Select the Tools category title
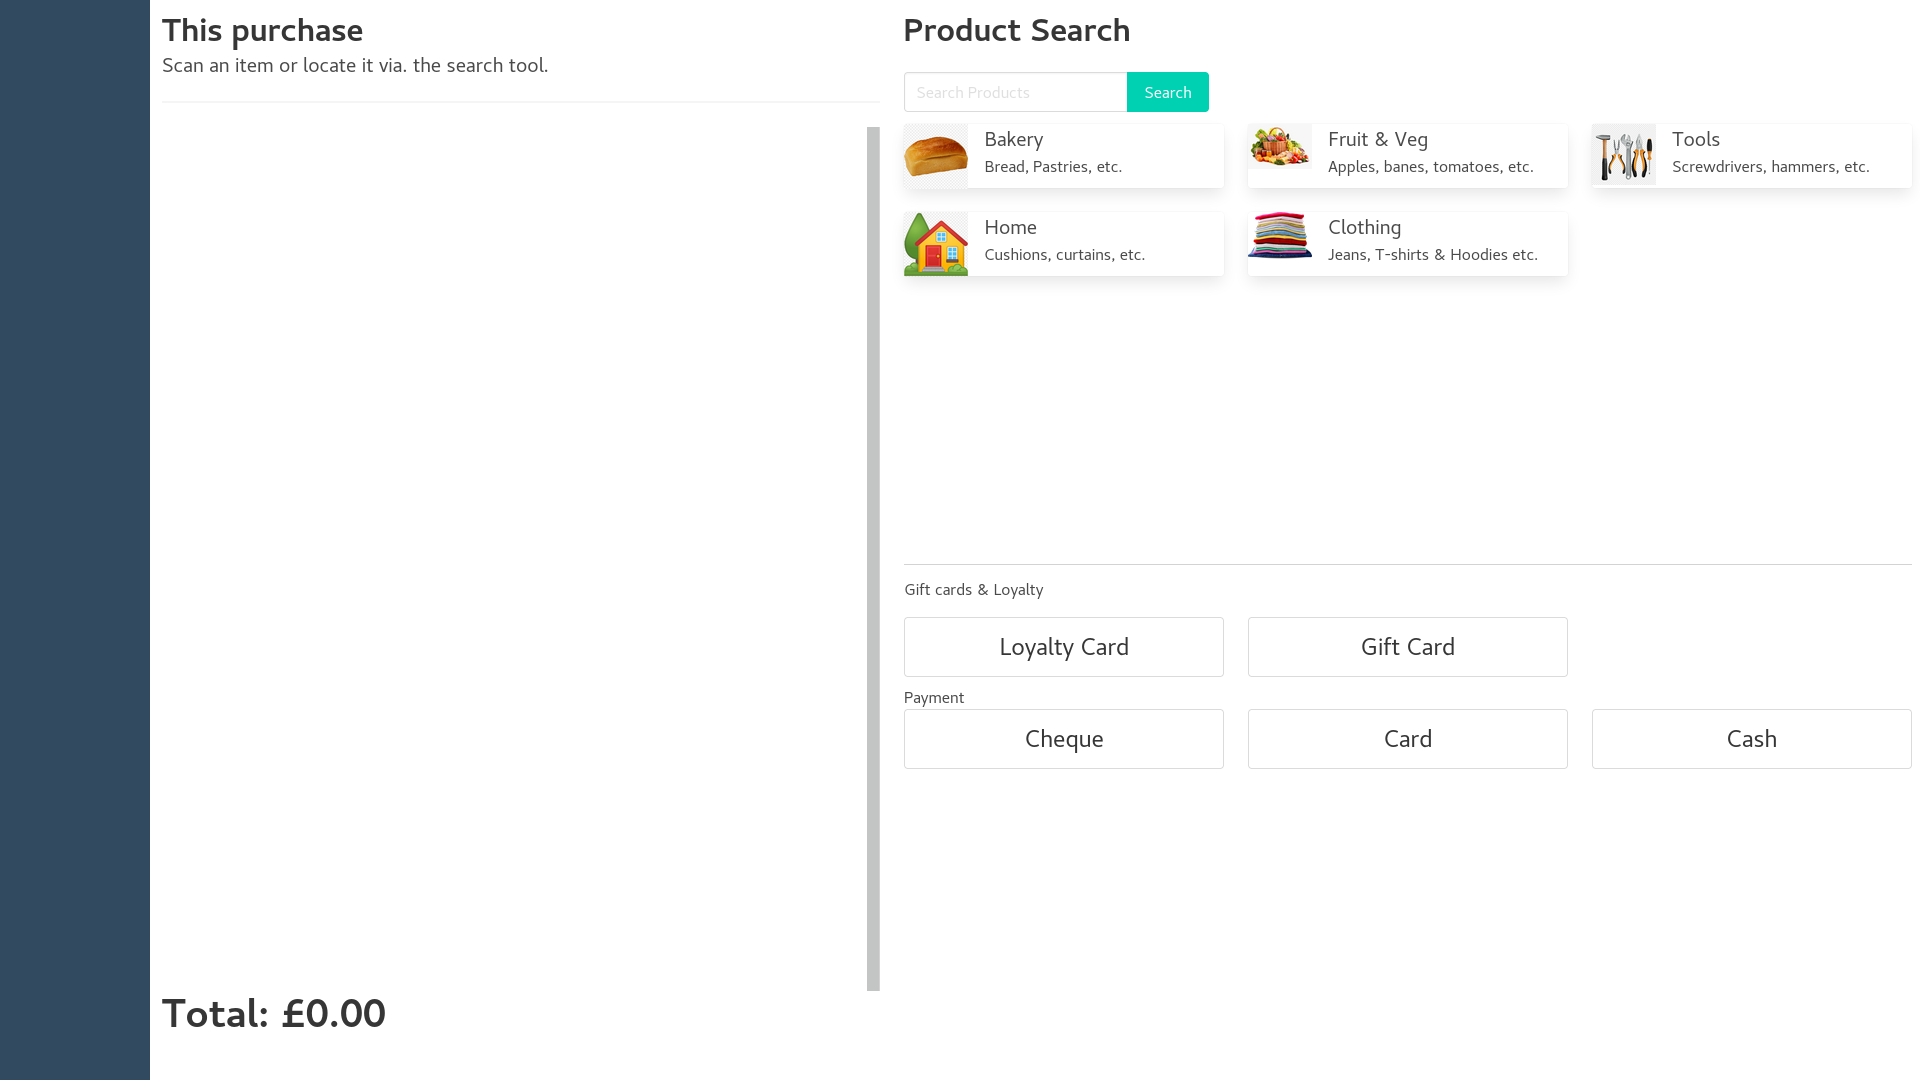This screenshot has height=1080, width=1920. 1695,140
